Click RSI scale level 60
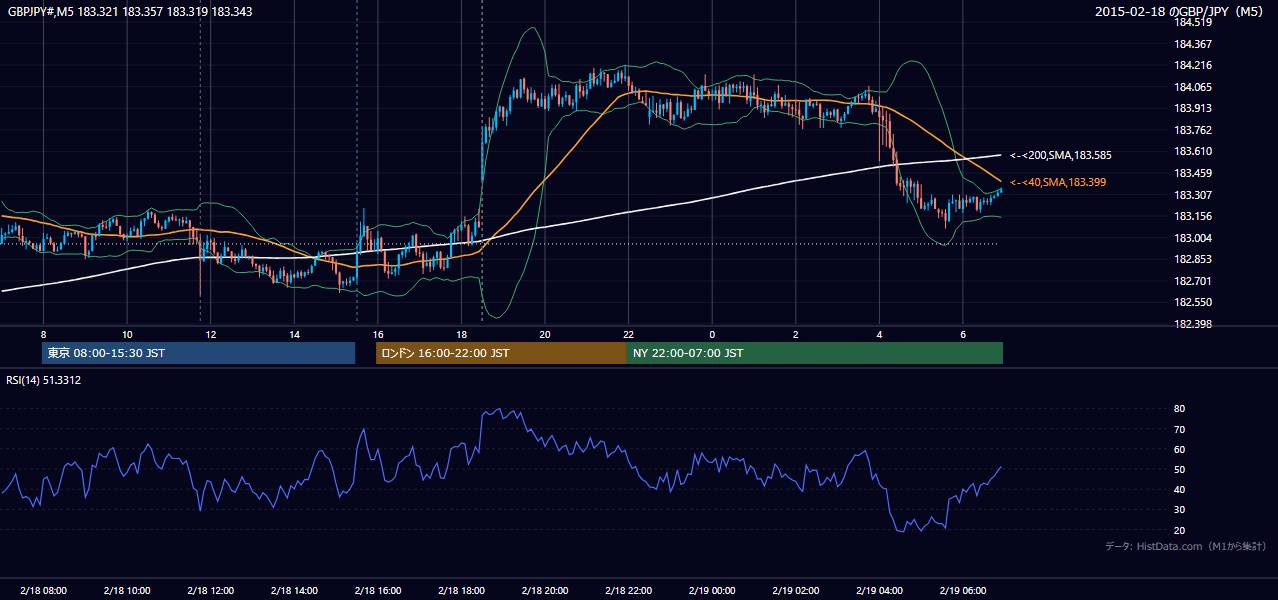1278x600 pixels. [x=1179, y=449]
